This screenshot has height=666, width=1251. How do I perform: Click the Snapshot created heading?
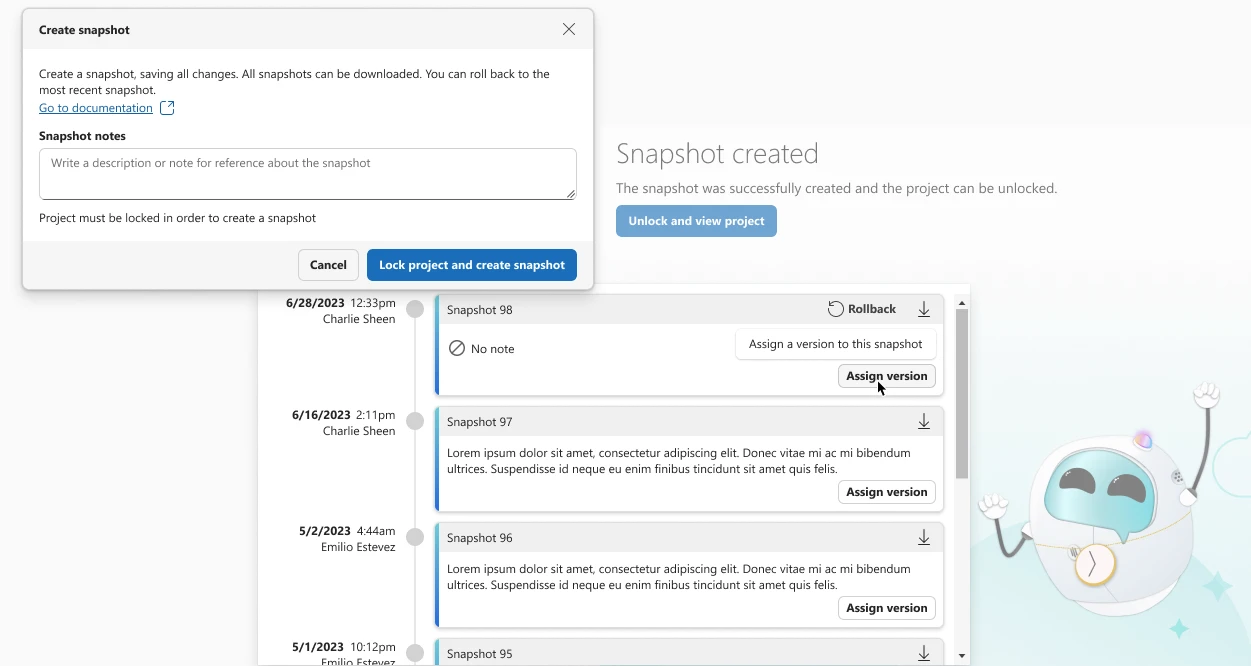pyautogui.click(x=717, y=153)
